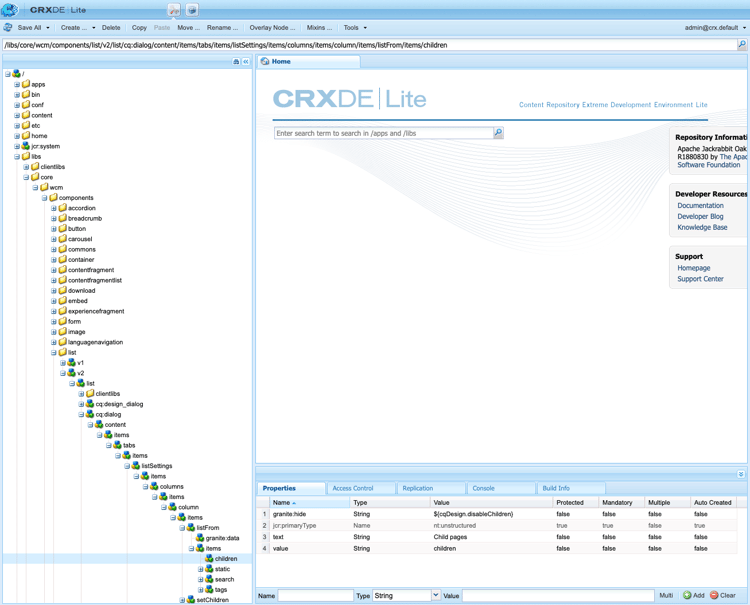Open the Support Center link

click(x=700, y=279)
